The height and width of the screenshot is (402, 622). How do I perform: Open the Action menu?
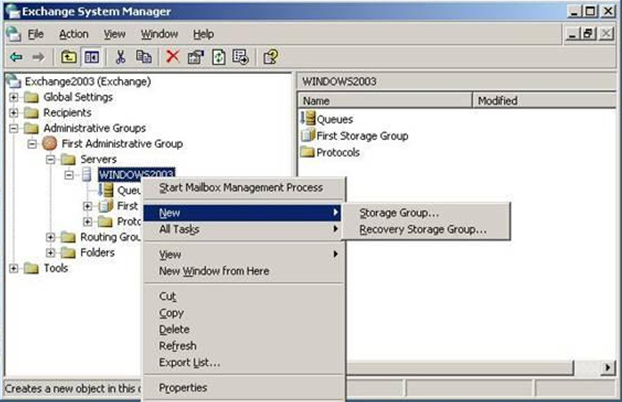[74, 34]
